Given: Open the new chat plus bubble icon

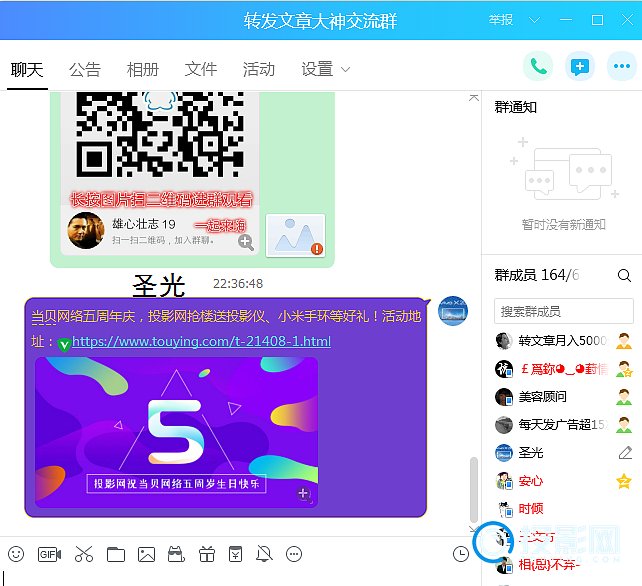Looking at the screenshot, I should pos(580,66).
